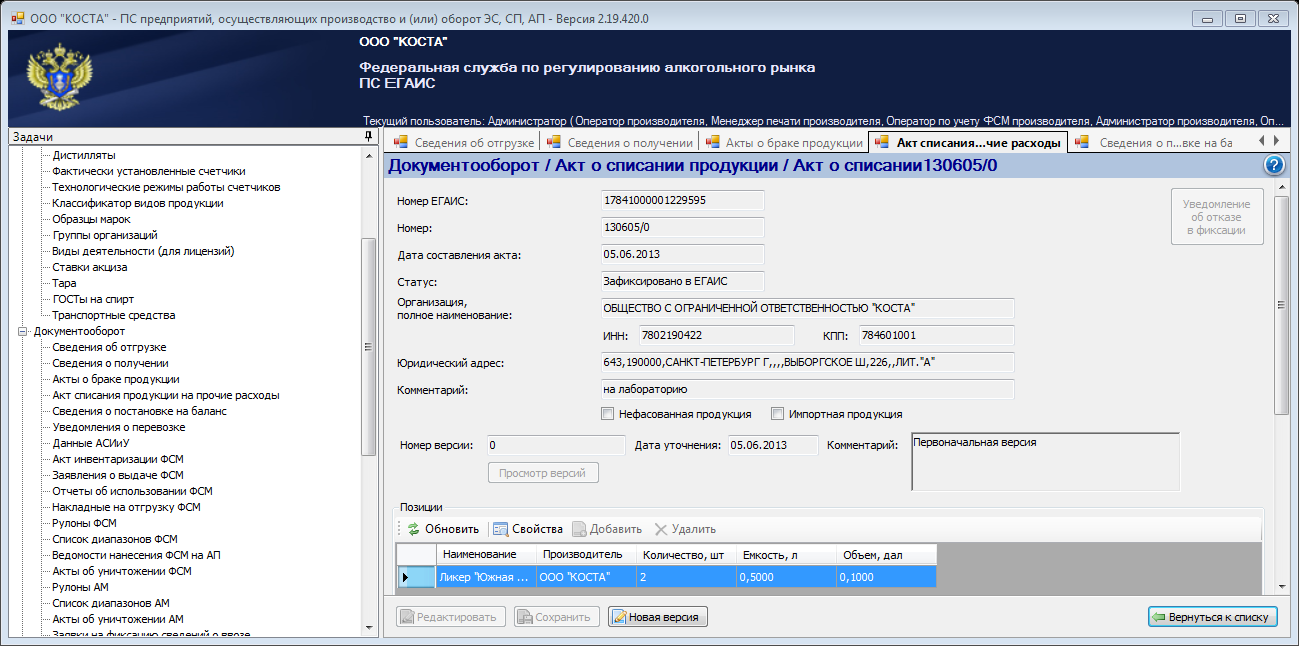Open Заявления о выдаче ФСМ tree item
Image resolution: width=1299 pixels, height=646 pixels.
[118, 475]
